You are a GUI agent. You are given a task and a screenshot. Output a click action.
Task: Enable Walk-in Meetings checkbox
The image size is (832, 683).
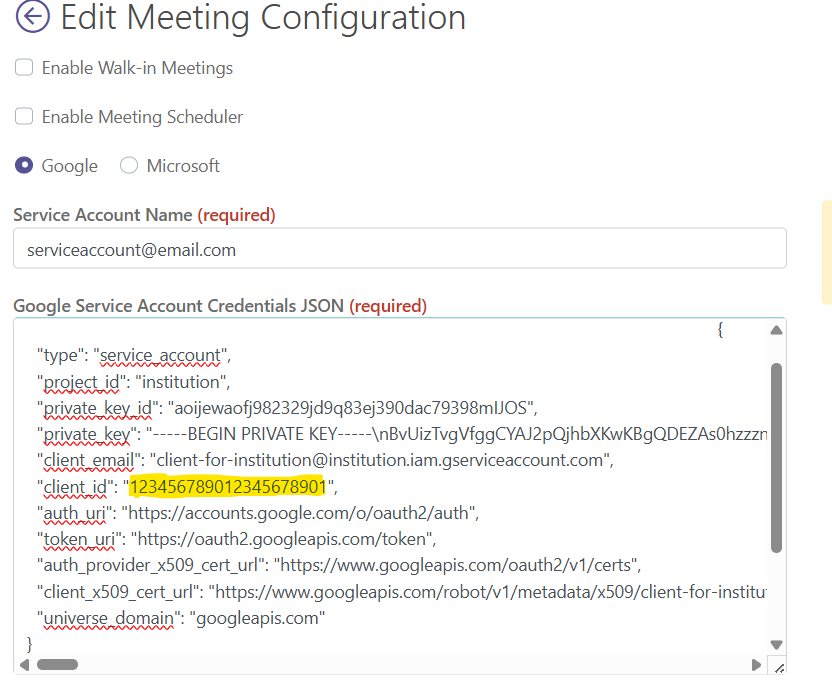[24, 67]
